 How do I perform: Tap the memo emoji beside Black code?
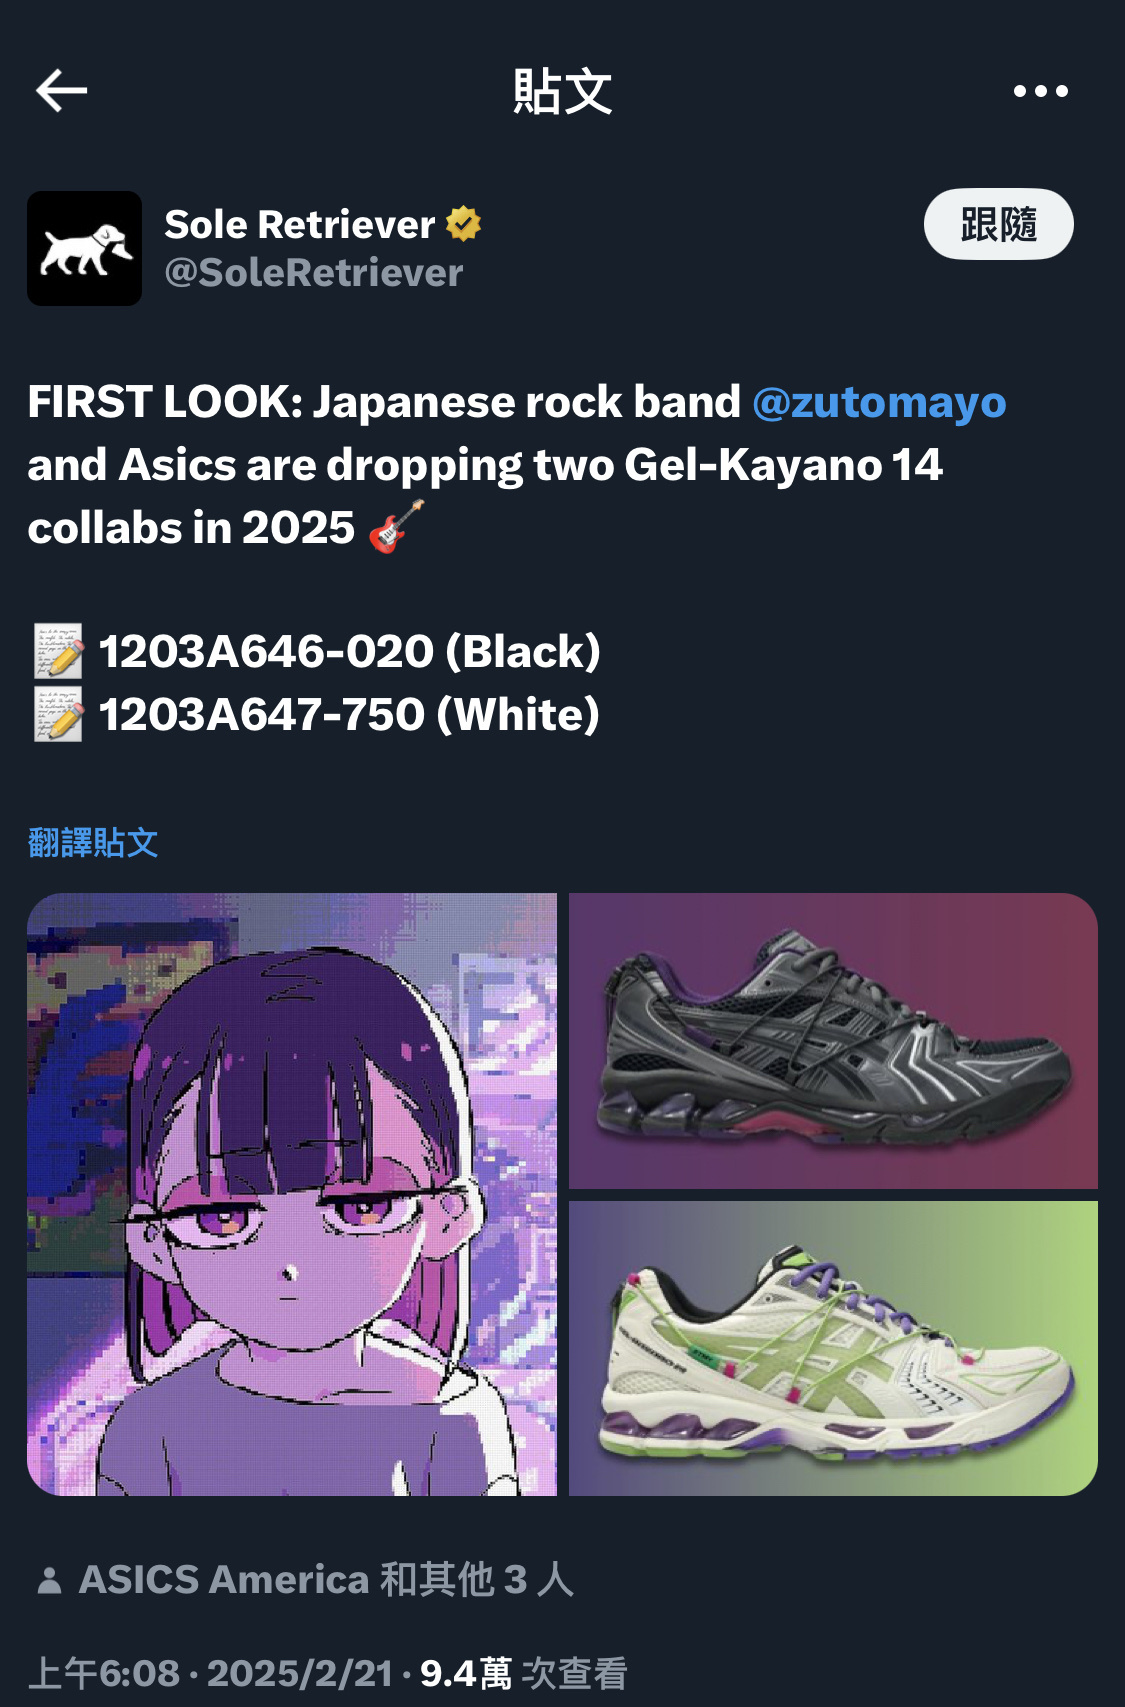tap(59, 651)
